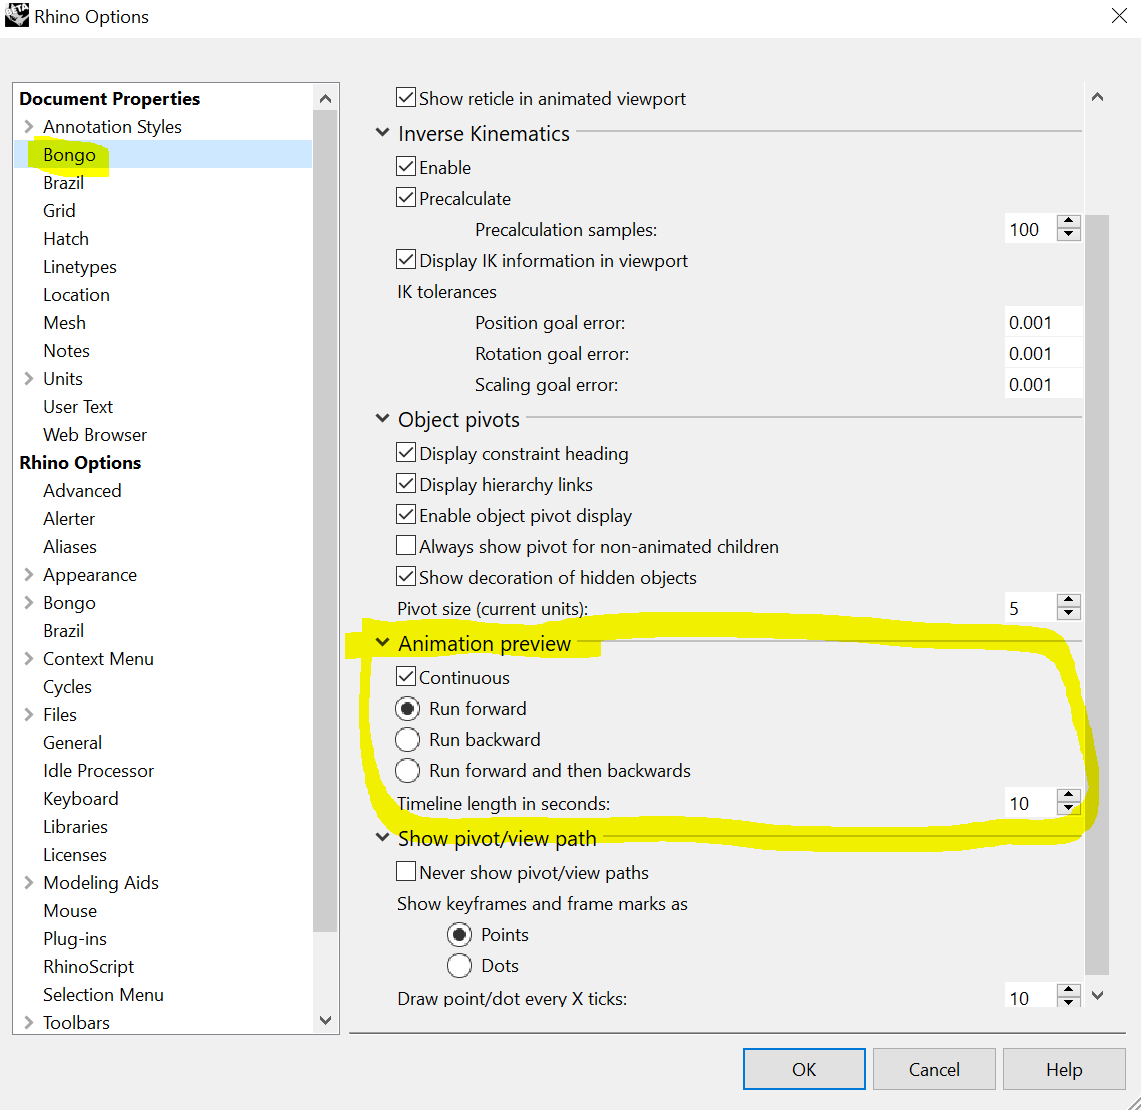The width and height of the screenshot is (1141, 1110).
Task: Expand Bongo under Rhino Options
Action: (x=28, y=603)
